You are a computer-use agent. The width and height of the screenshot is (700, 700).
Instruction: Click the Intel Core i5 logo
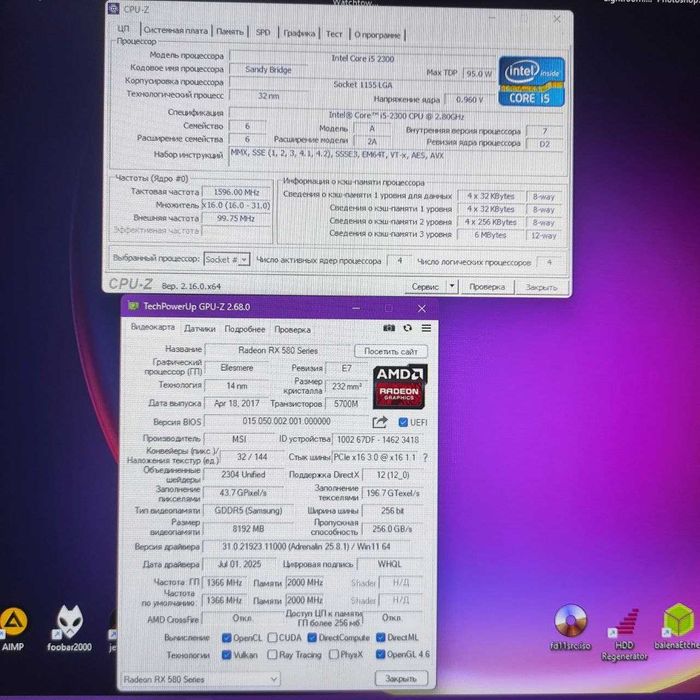click(x=531, y=82)
